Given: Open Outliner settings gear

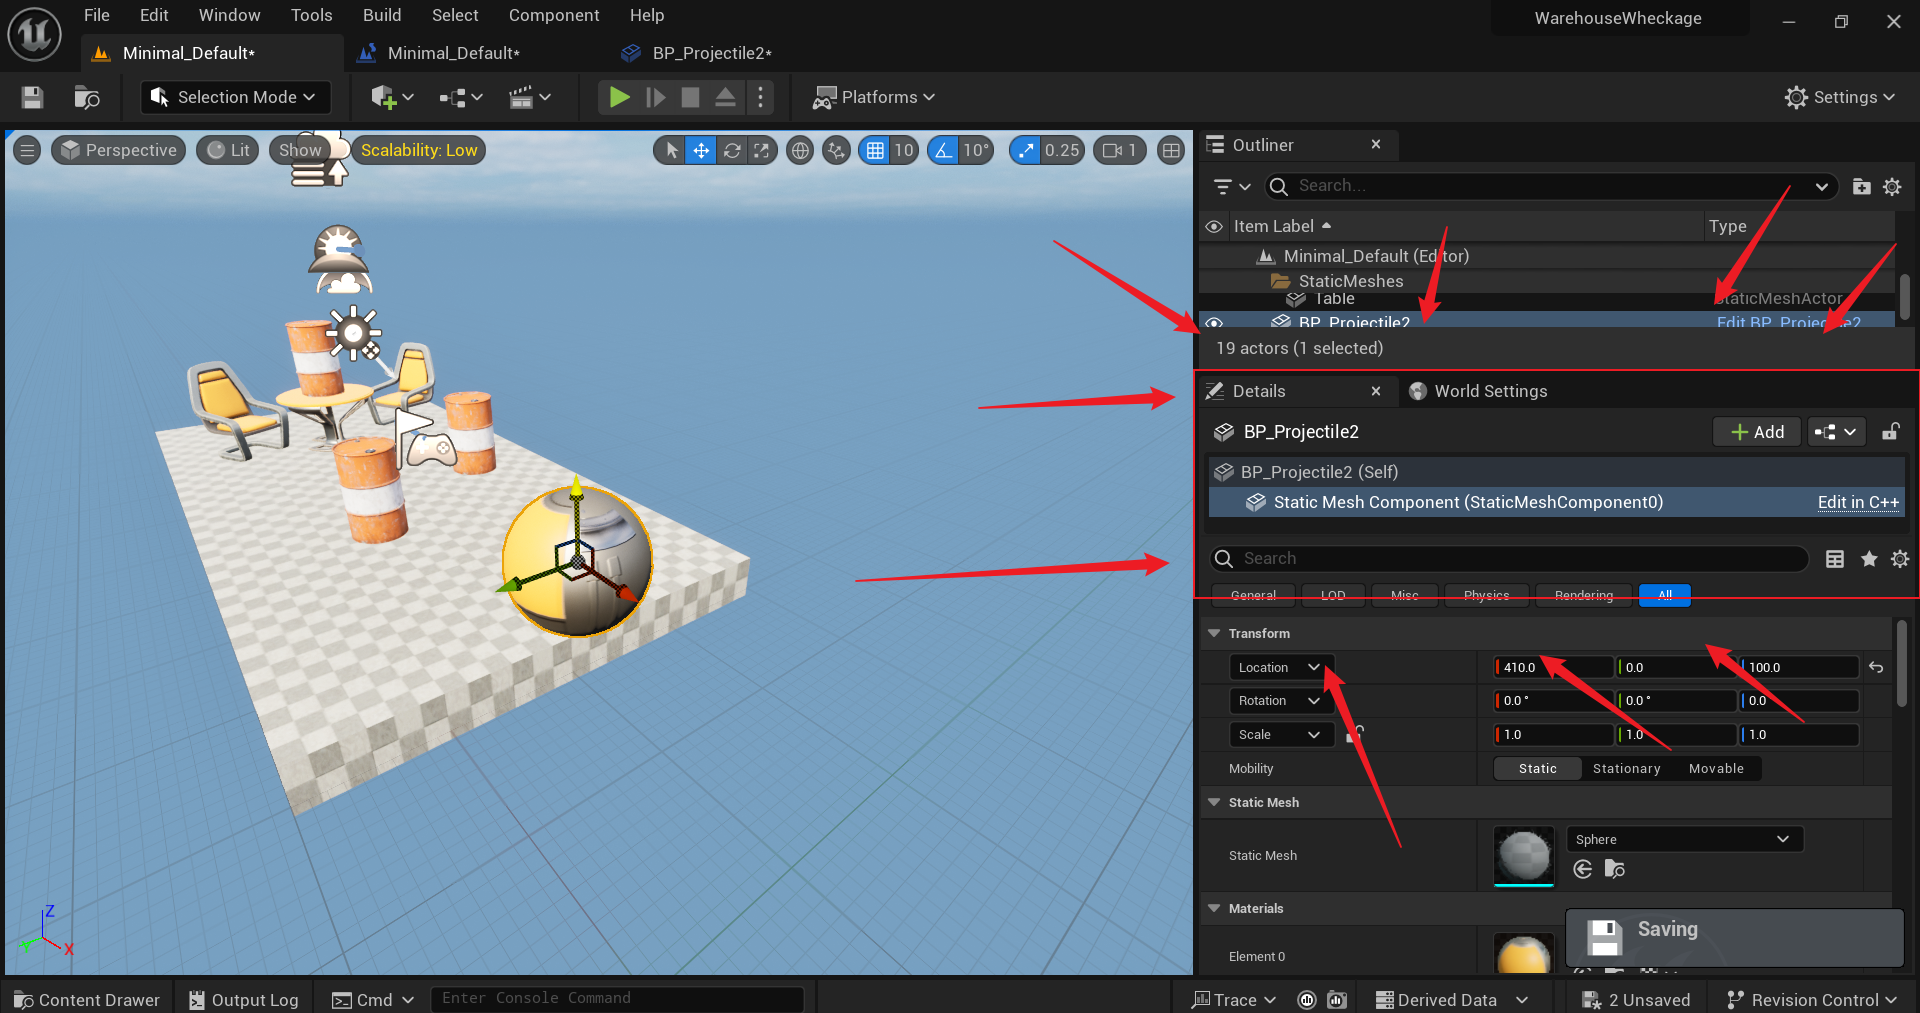Looking at the screenshot, I should click(x=1892, y=187).
